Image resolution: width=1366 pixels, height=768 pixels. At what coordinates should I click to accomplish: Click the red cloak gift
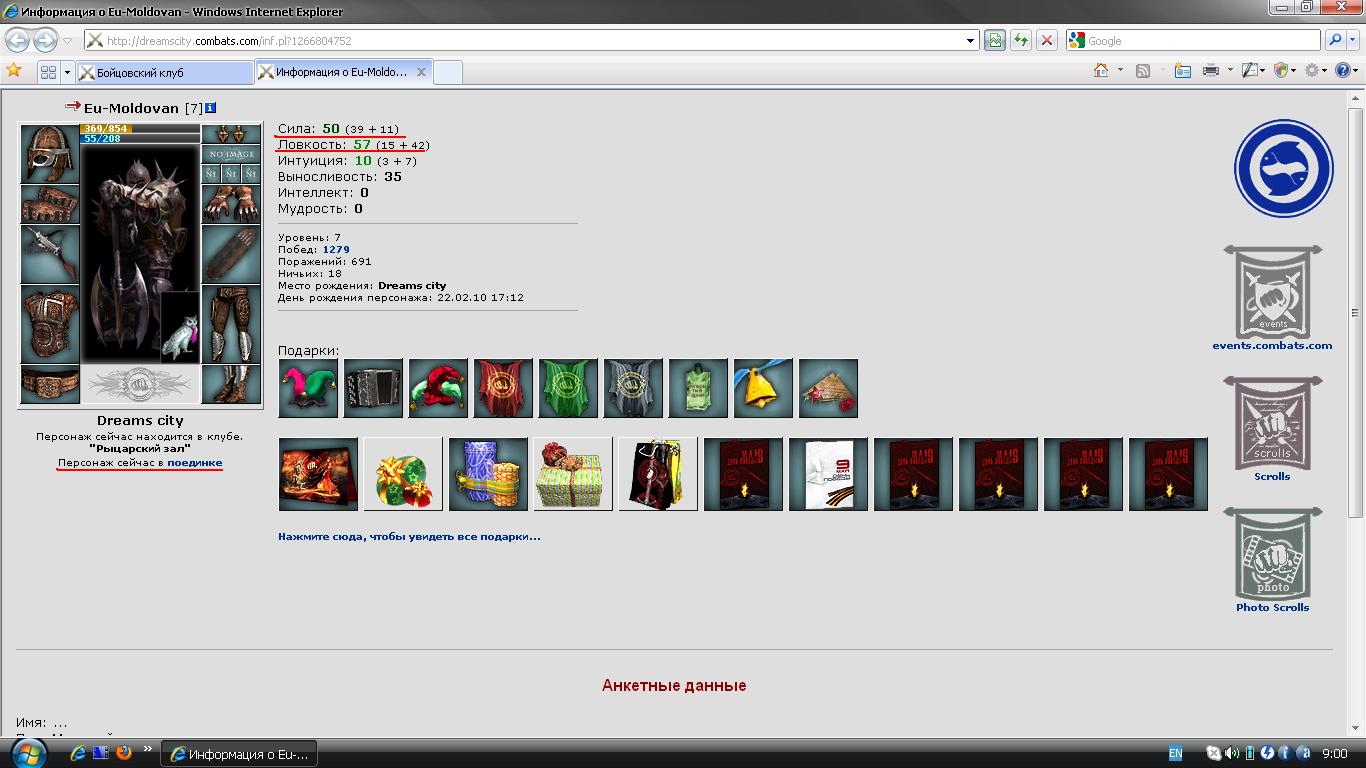[x=503, y=388]
